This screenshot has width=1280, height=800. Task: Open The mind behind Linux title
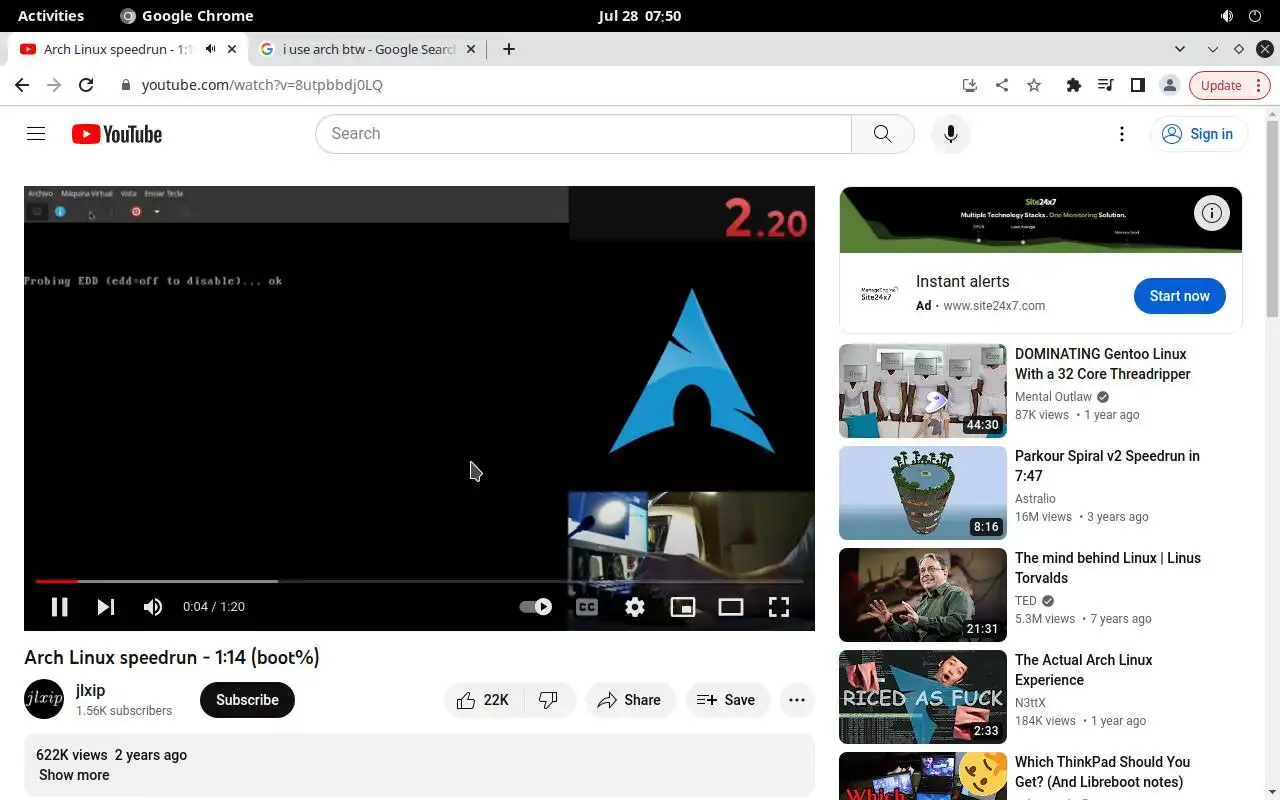tap(1108, 568)
